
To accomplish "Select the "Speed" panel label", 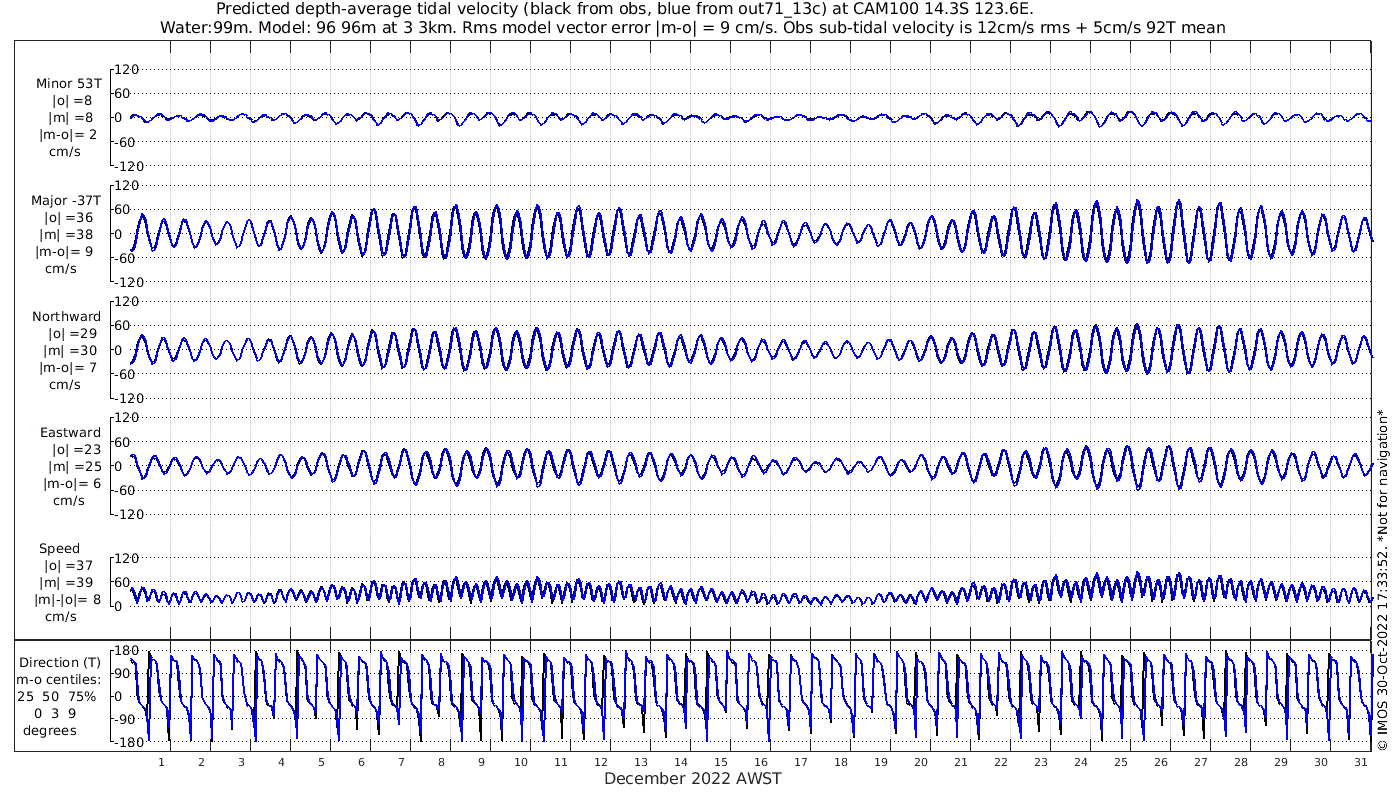I will [59, 549].
